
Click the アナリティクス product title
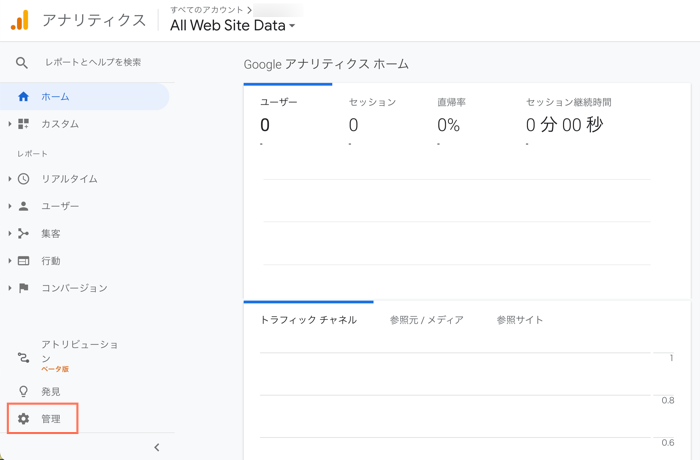[x=94, y=20]
